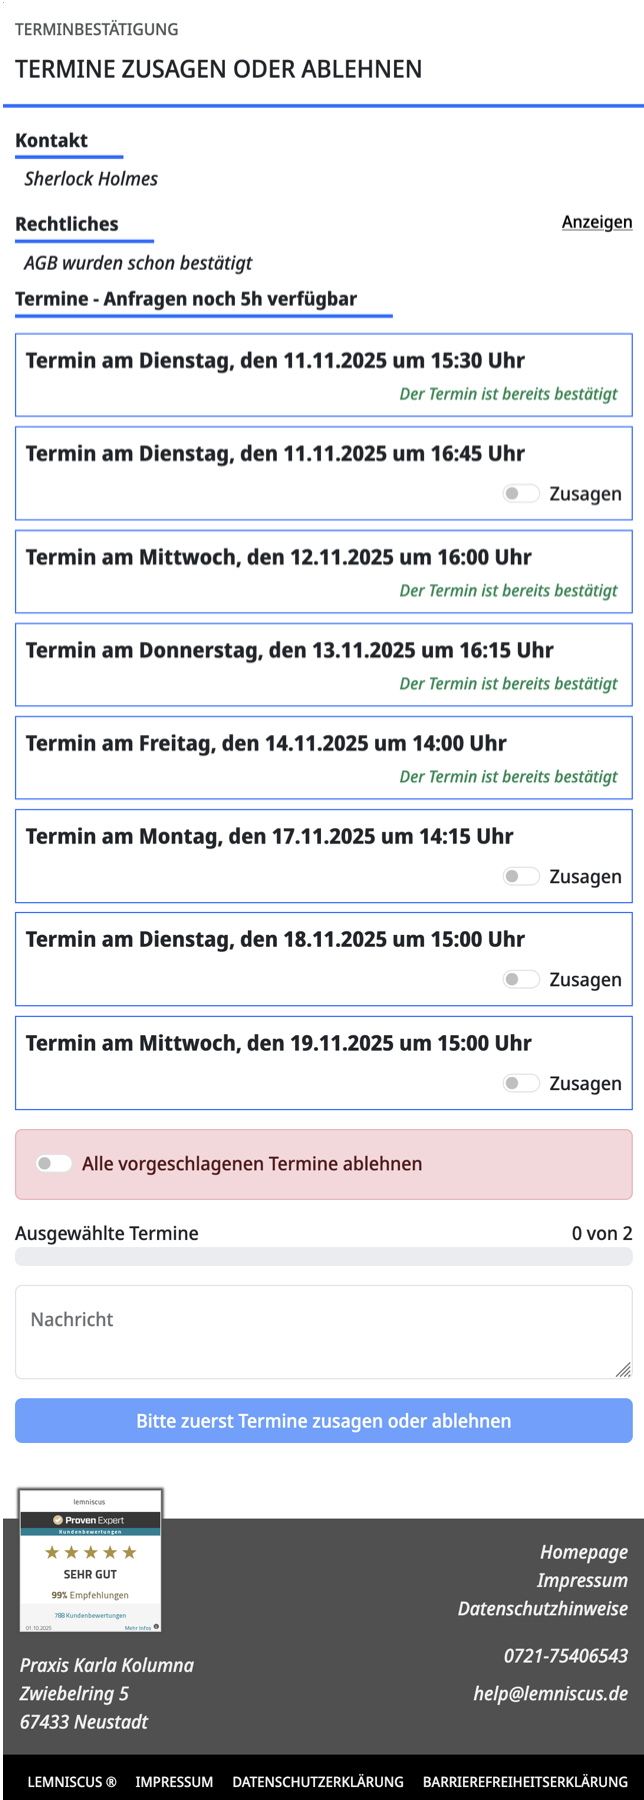Enable Zusagen for Montag 17.11.2025 appointment
Viewport: 644px width, 1800px height.
[521, 876]
